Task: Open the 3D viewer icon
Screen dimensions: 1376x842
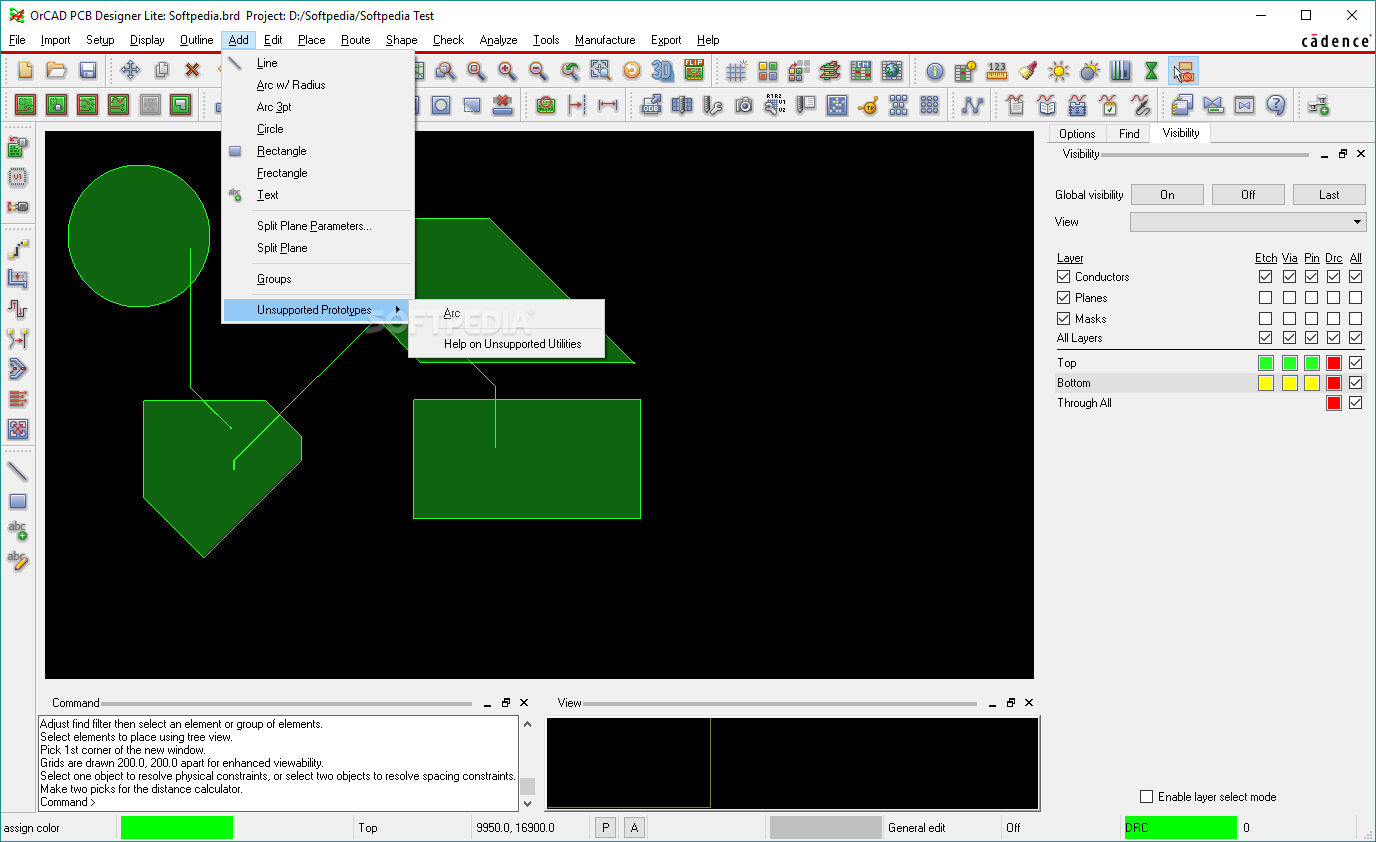Action: click(663, 70)
